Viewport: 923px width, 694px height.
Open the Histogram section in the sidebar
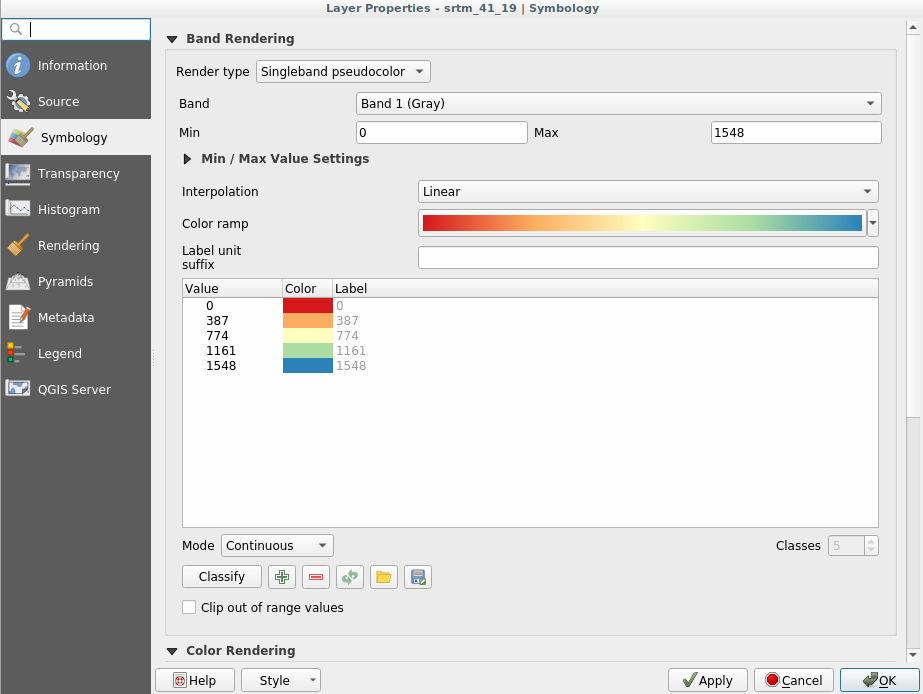(x=68, y=210)
